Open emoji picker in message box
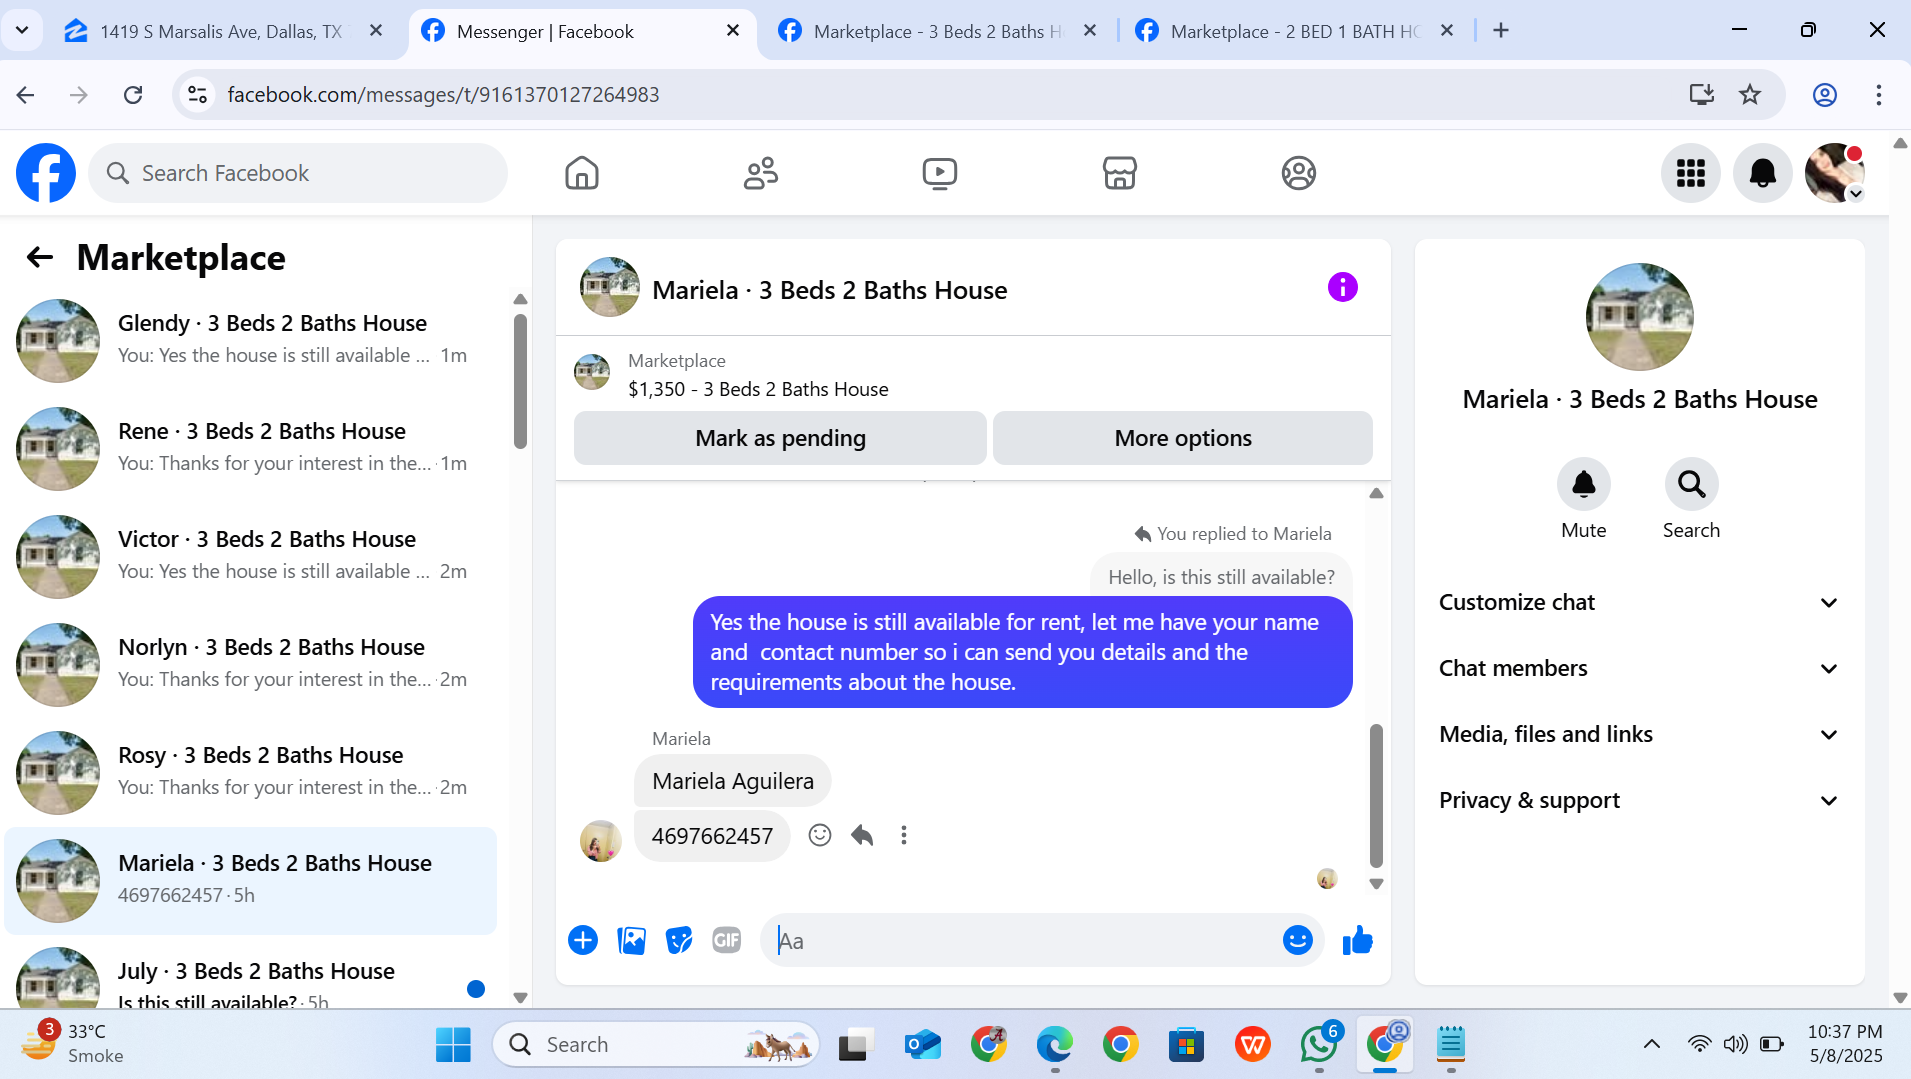Viewport: 1911px width, 1079px height. (1297, 940)
